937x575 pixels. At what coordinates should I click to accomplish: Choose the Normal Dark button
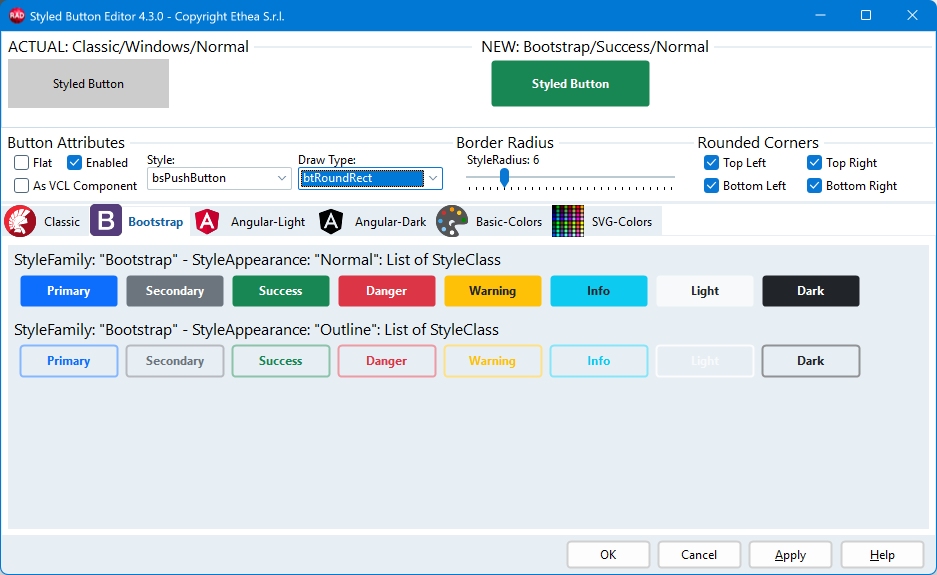pos(811,291)
